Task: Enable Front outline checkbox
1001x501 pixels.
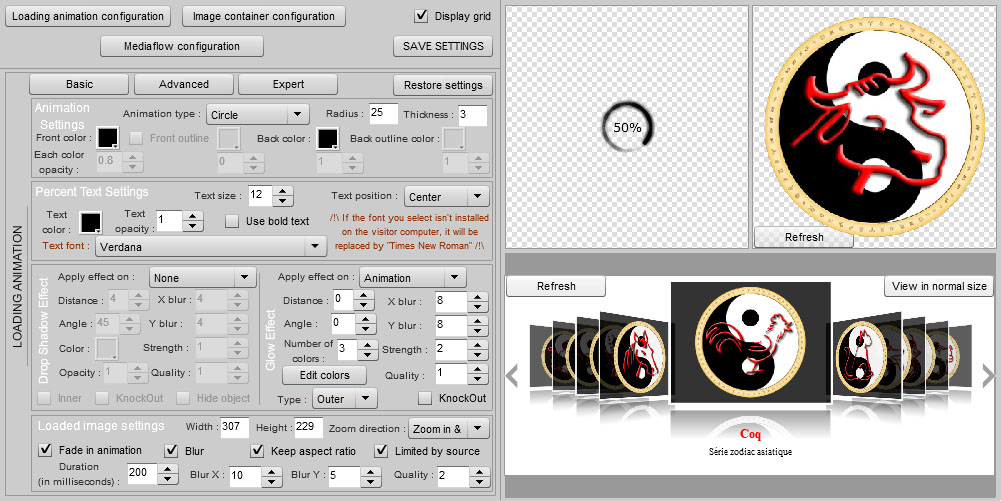Action: point(136,138)
